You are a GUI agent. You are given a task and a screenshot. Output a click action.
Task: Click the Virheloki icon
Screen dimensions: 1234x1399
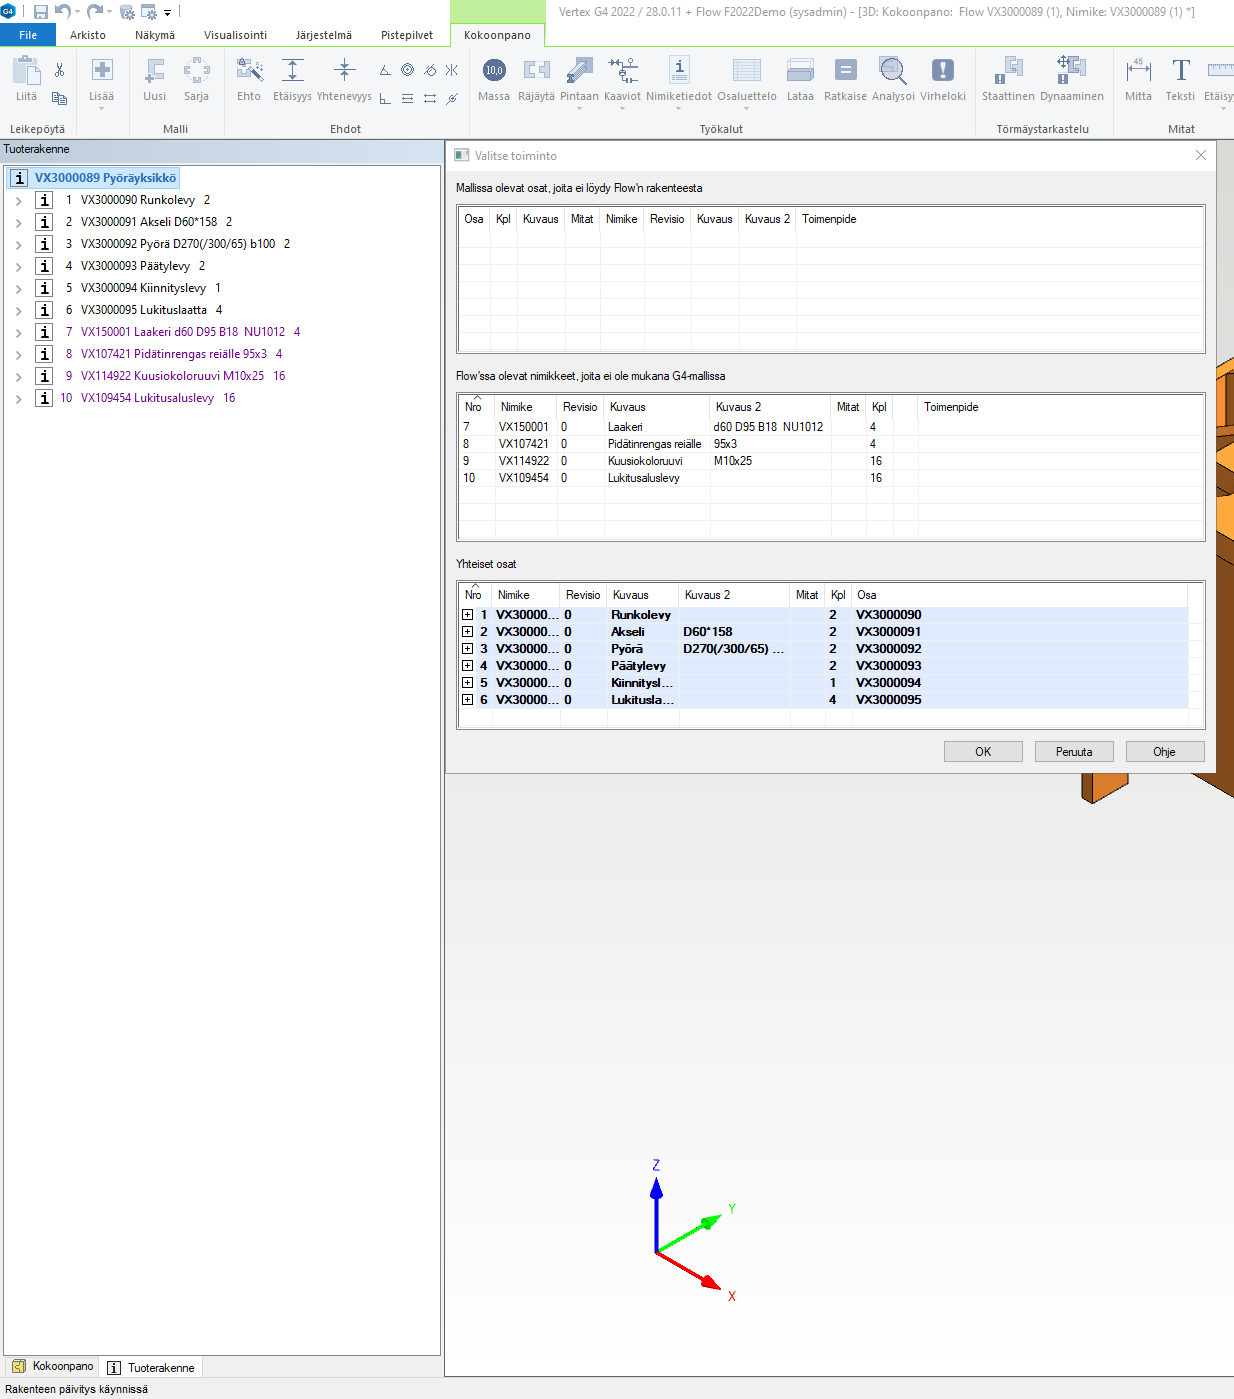pyautogui.click(x=942, y=71)
